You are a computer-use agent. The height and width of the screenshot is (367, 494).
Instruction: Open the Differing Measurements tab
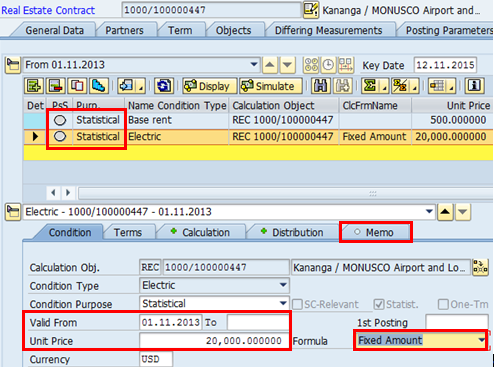click(x=328, y=30)
